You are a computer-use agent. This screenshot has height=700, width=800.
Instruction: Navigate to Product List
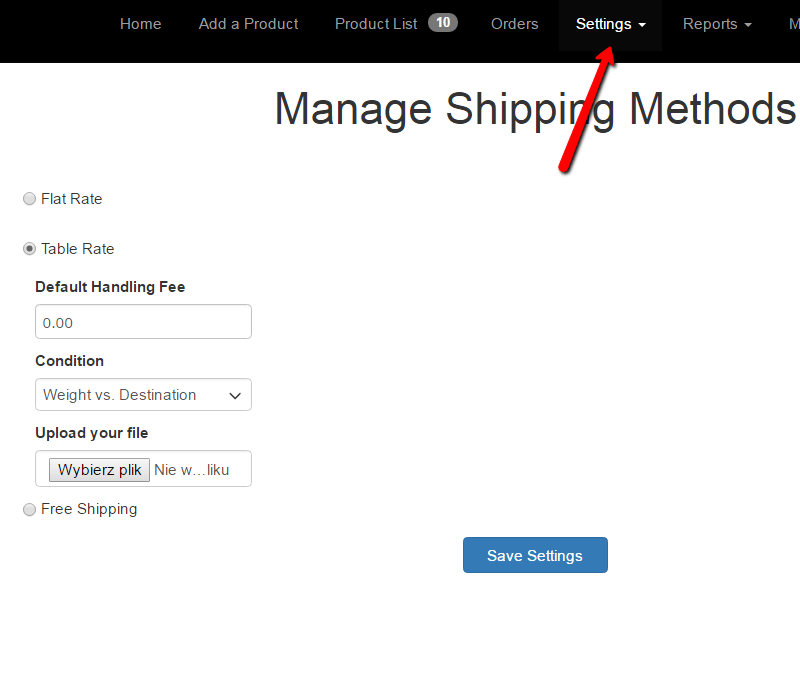click(376, 24)
